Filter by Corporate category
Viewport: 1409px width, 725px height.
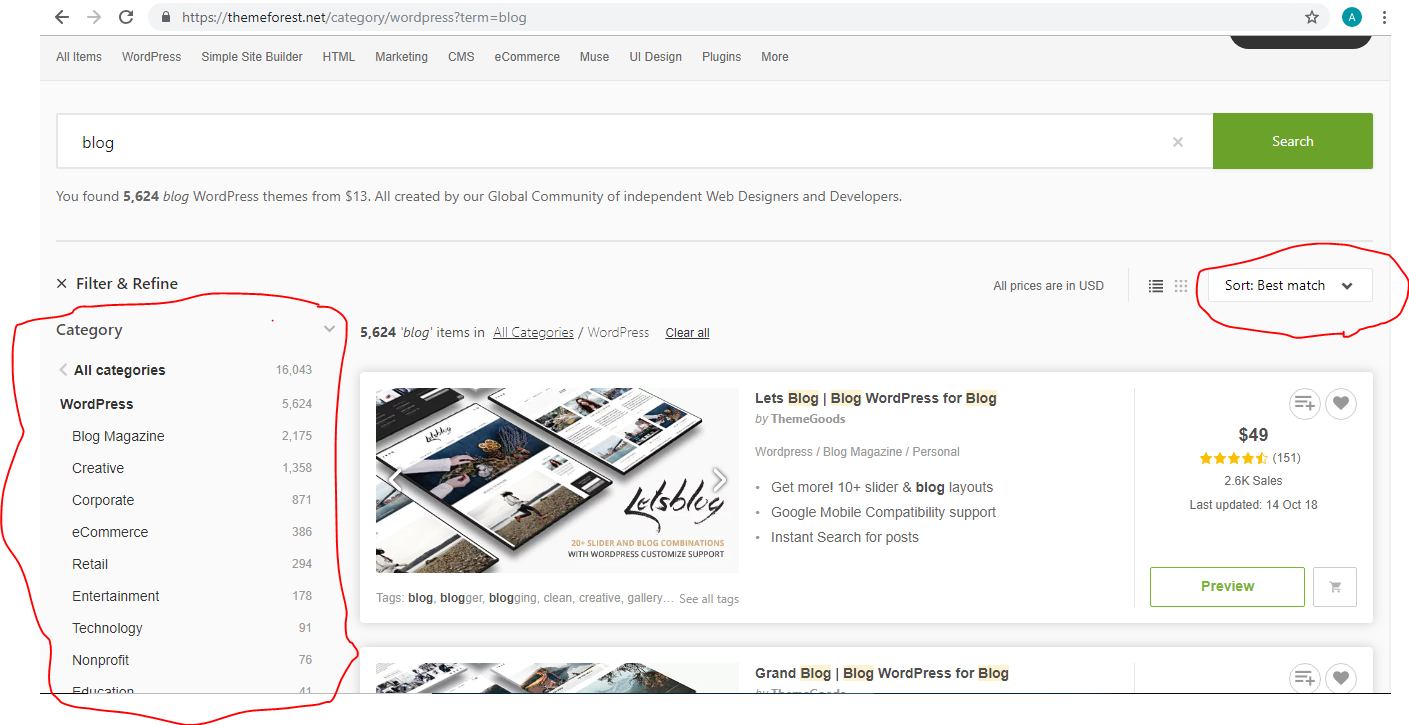tap(103, 500)
